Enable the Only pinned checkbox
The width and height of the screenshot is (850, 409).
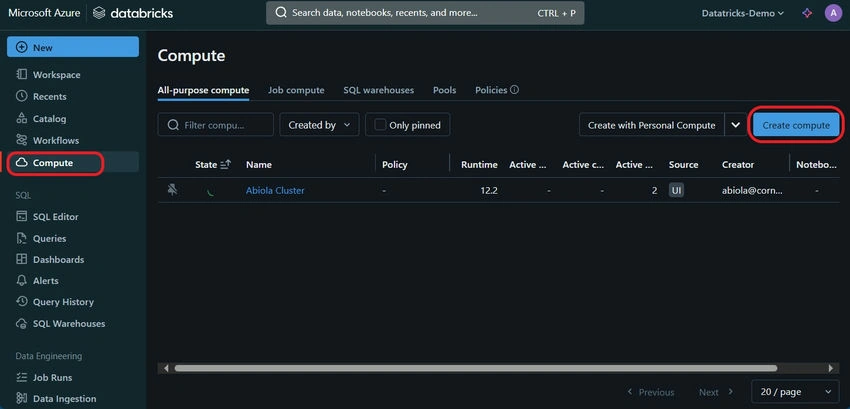coord(380,125)
